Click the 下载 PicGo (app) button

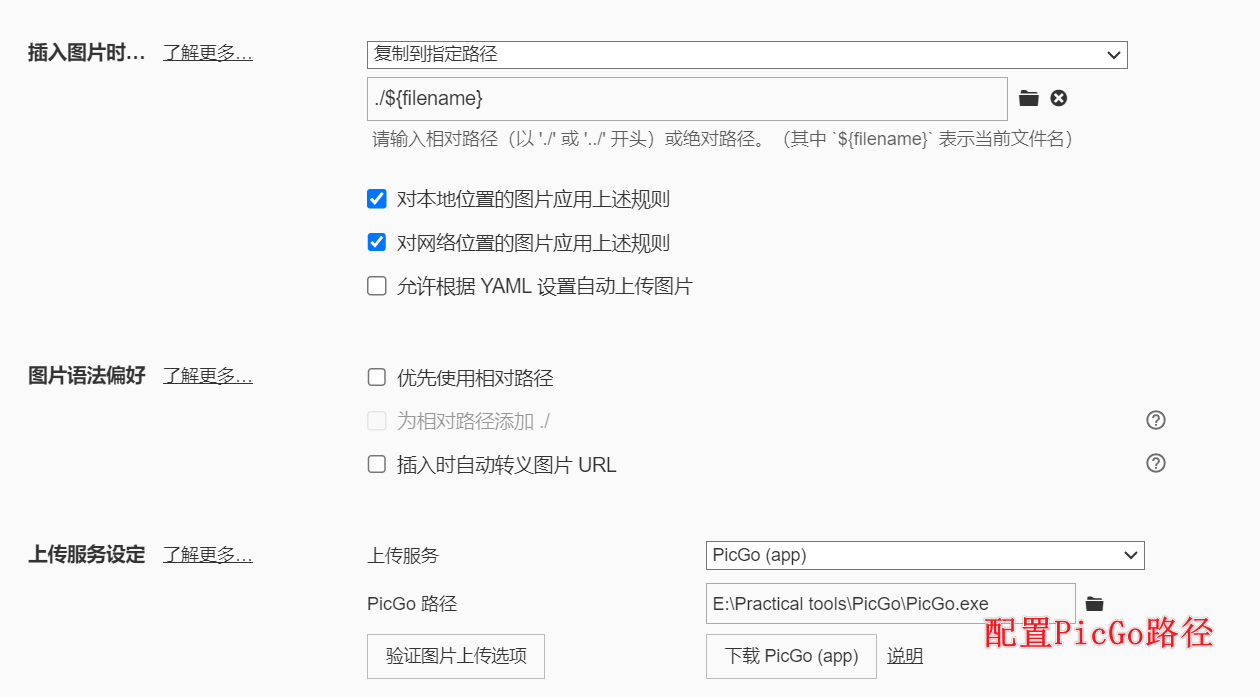791,656
